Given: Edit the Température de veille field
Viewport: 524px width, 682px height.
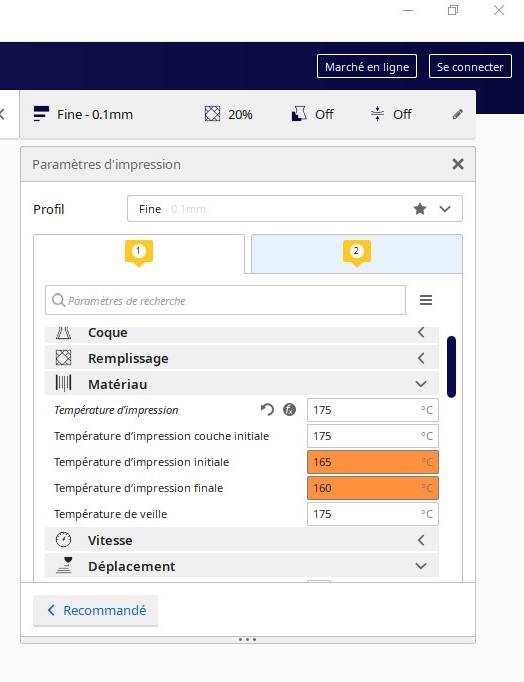Looking at the screenshot, I should click(x=373, y=514).
